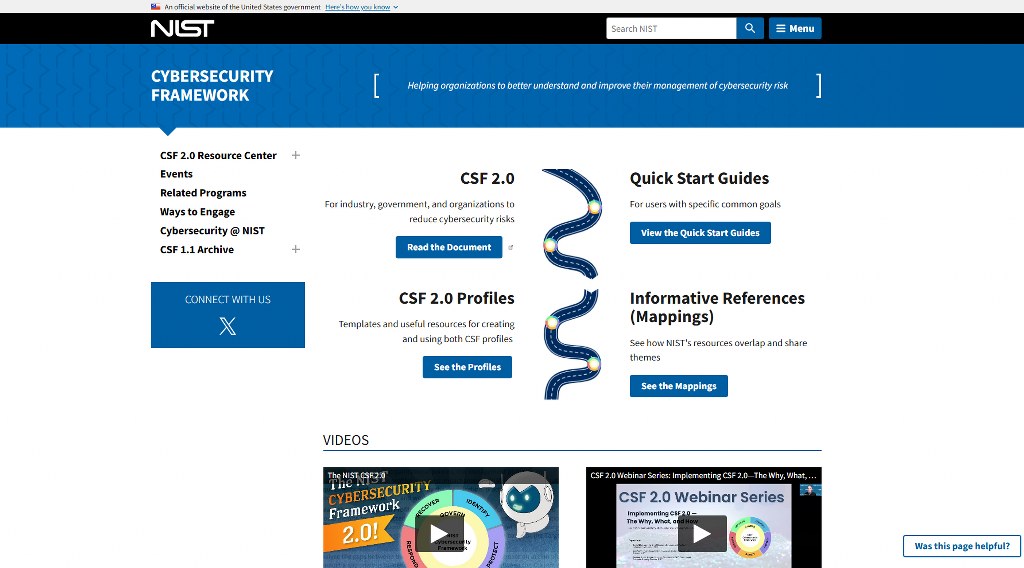The image size is (1024, 568).
Task: Click the NIST logo in header
Action: [x=182, y=28]
